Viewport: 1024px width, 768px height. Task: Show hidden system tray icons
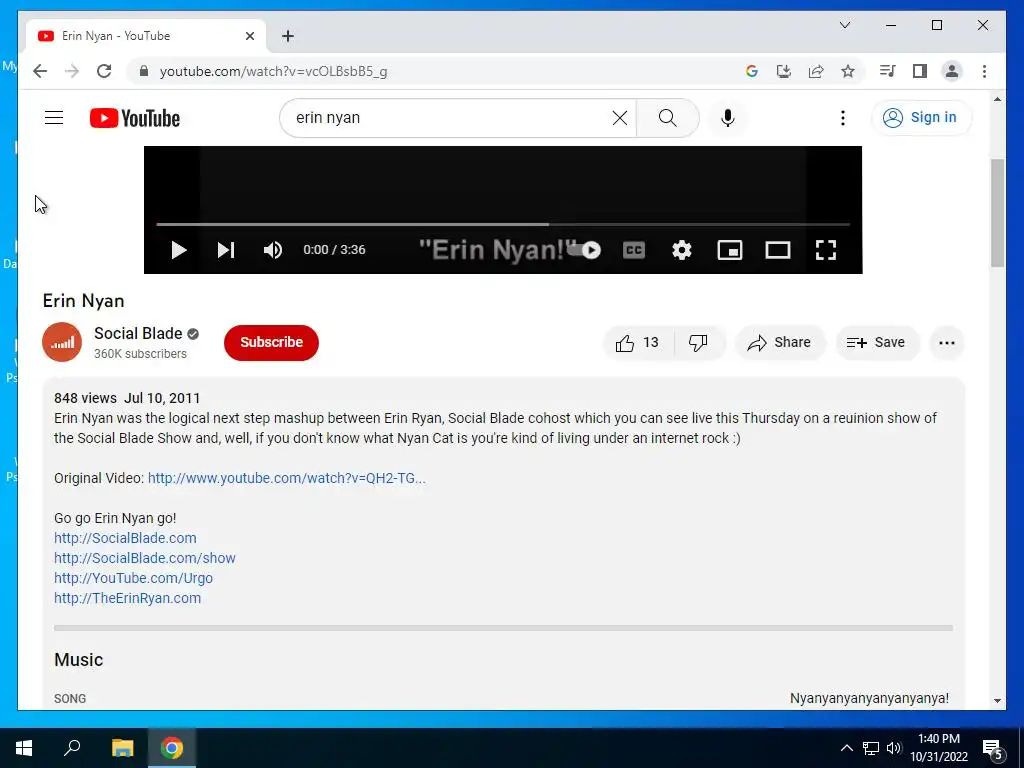[x=846, y=748]
